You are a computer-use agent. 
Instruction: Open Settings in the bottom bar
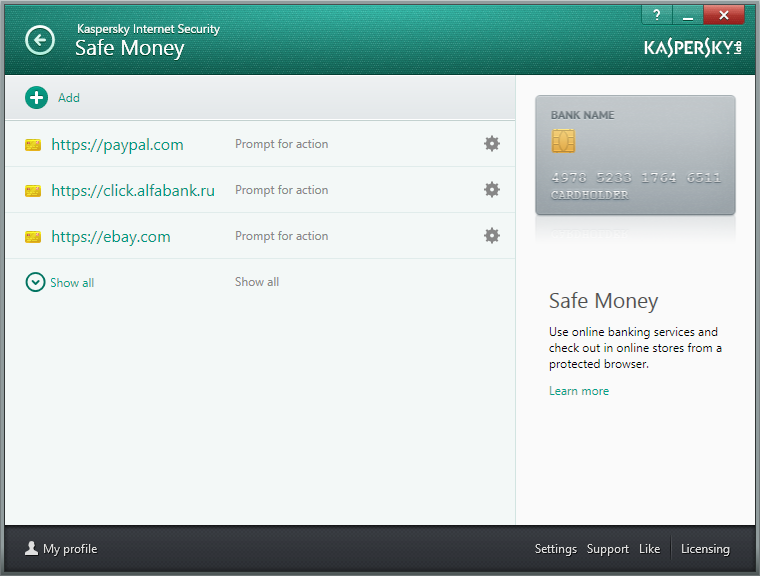(x=555, y=549)
